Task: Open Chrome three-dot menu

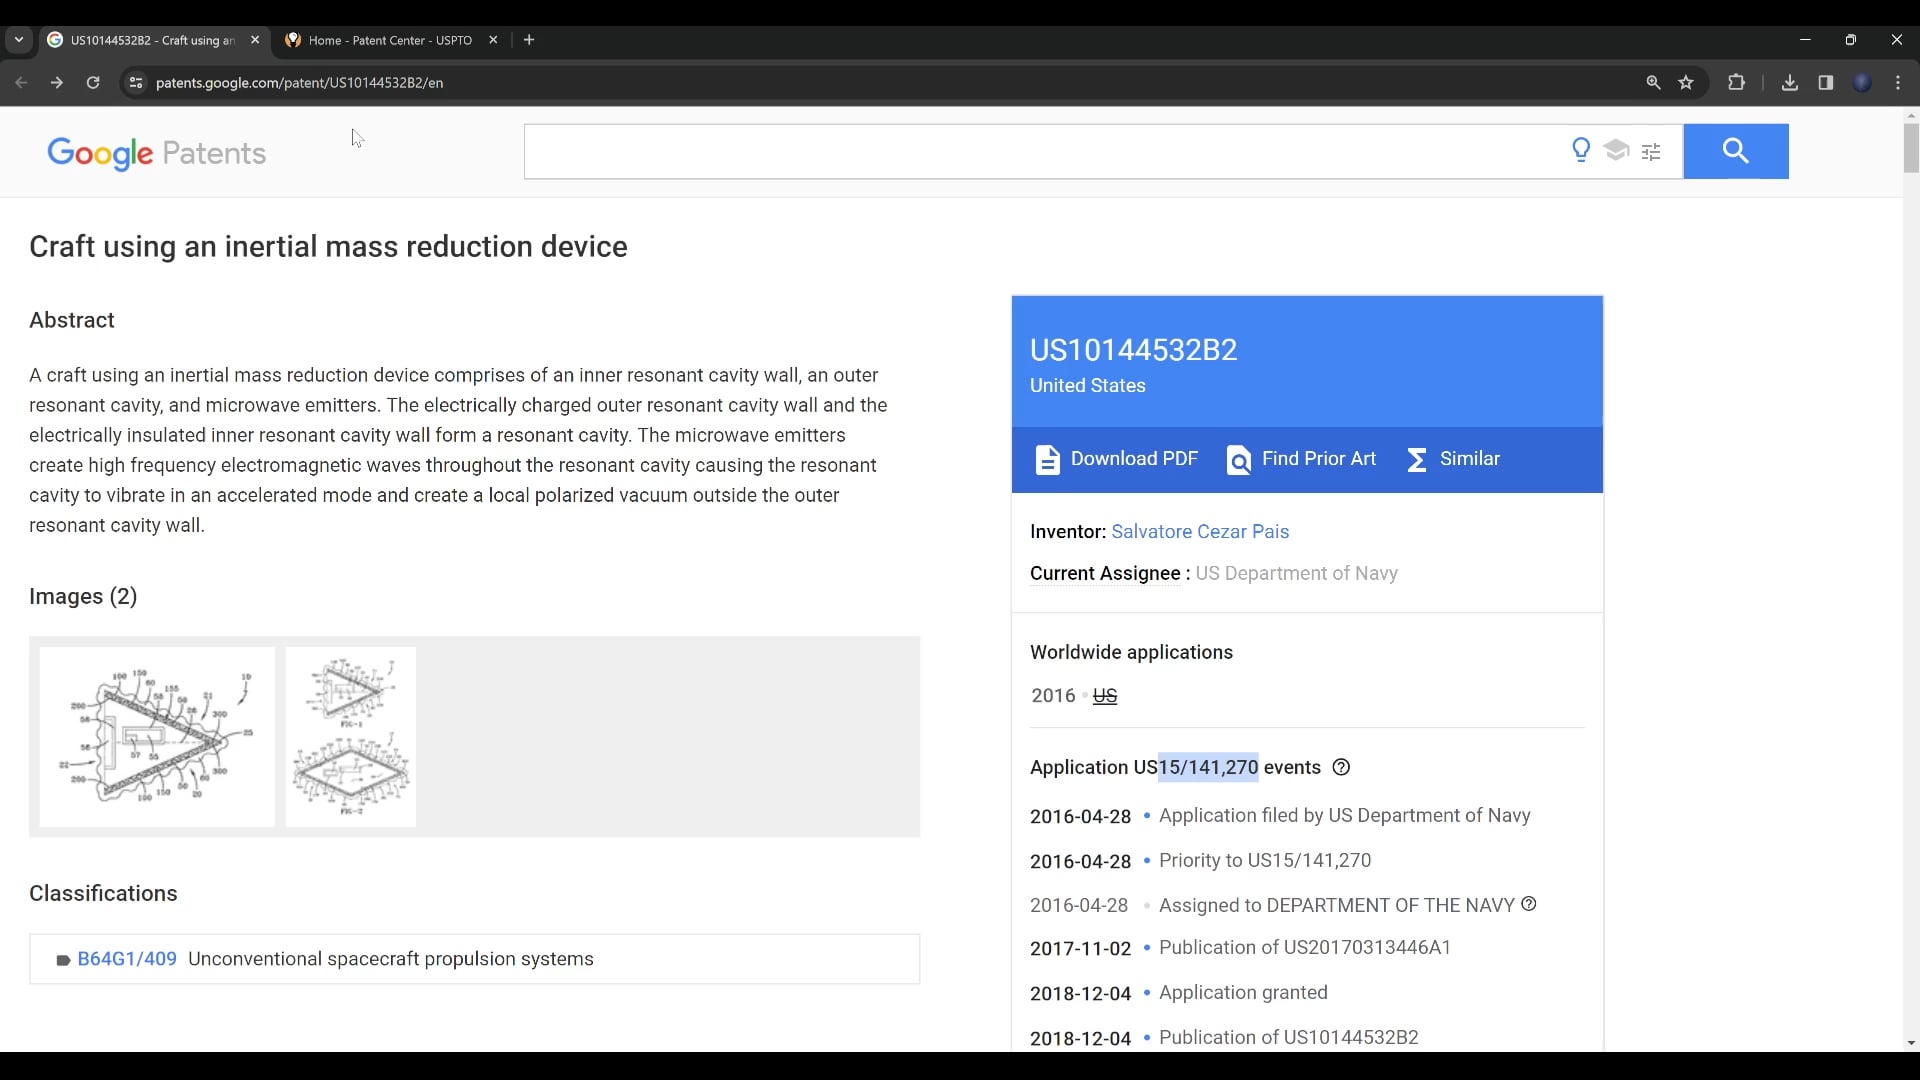Action: (x=1898, y=83)
